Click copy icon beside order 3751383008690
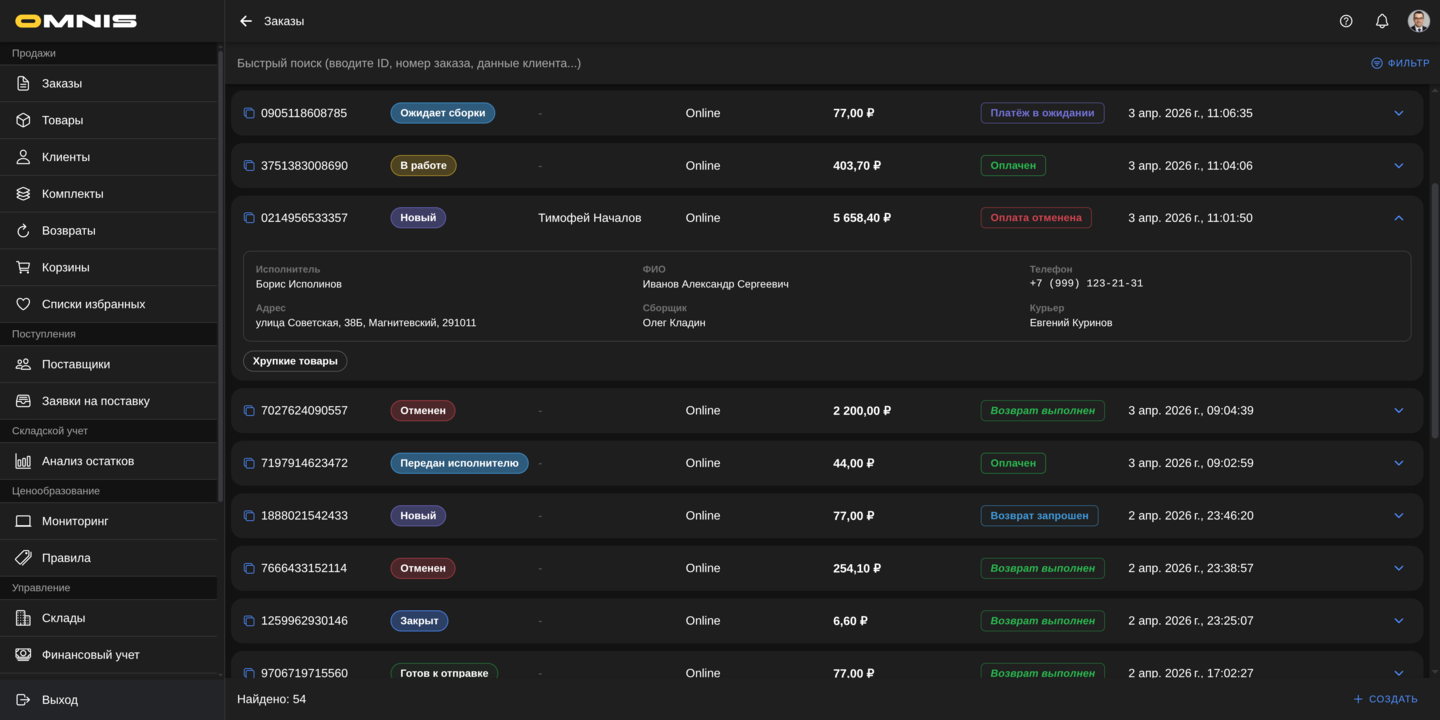1440x720 pixels. 249,166
